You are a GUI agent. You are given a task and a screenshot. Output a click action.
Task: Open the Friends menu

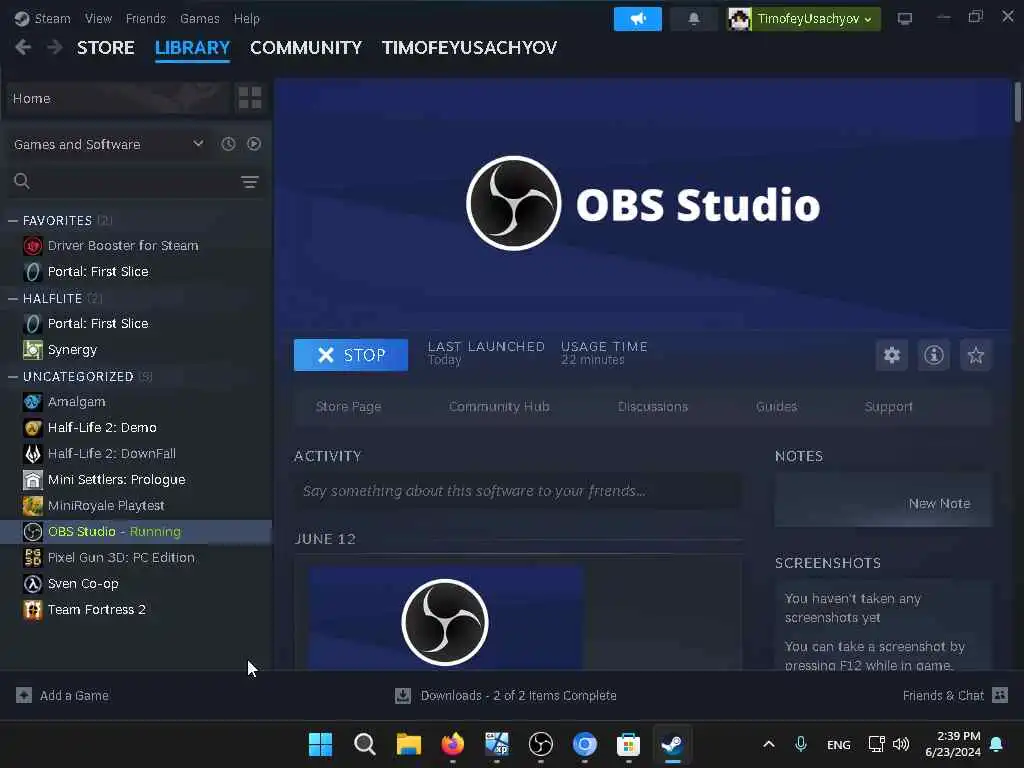click(x=146, y=18)
